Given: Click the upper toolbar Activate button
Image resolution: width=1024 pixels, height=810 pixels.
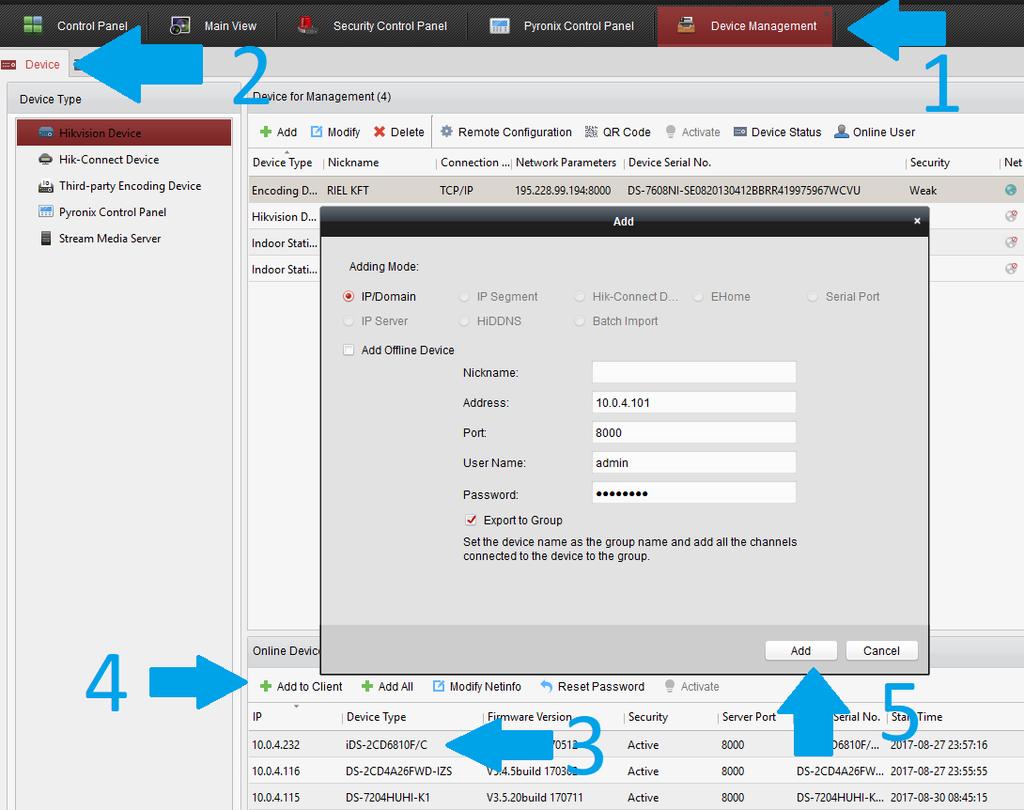Looking at the screenshot, I should pyautogui.click(x=692, y=132).
